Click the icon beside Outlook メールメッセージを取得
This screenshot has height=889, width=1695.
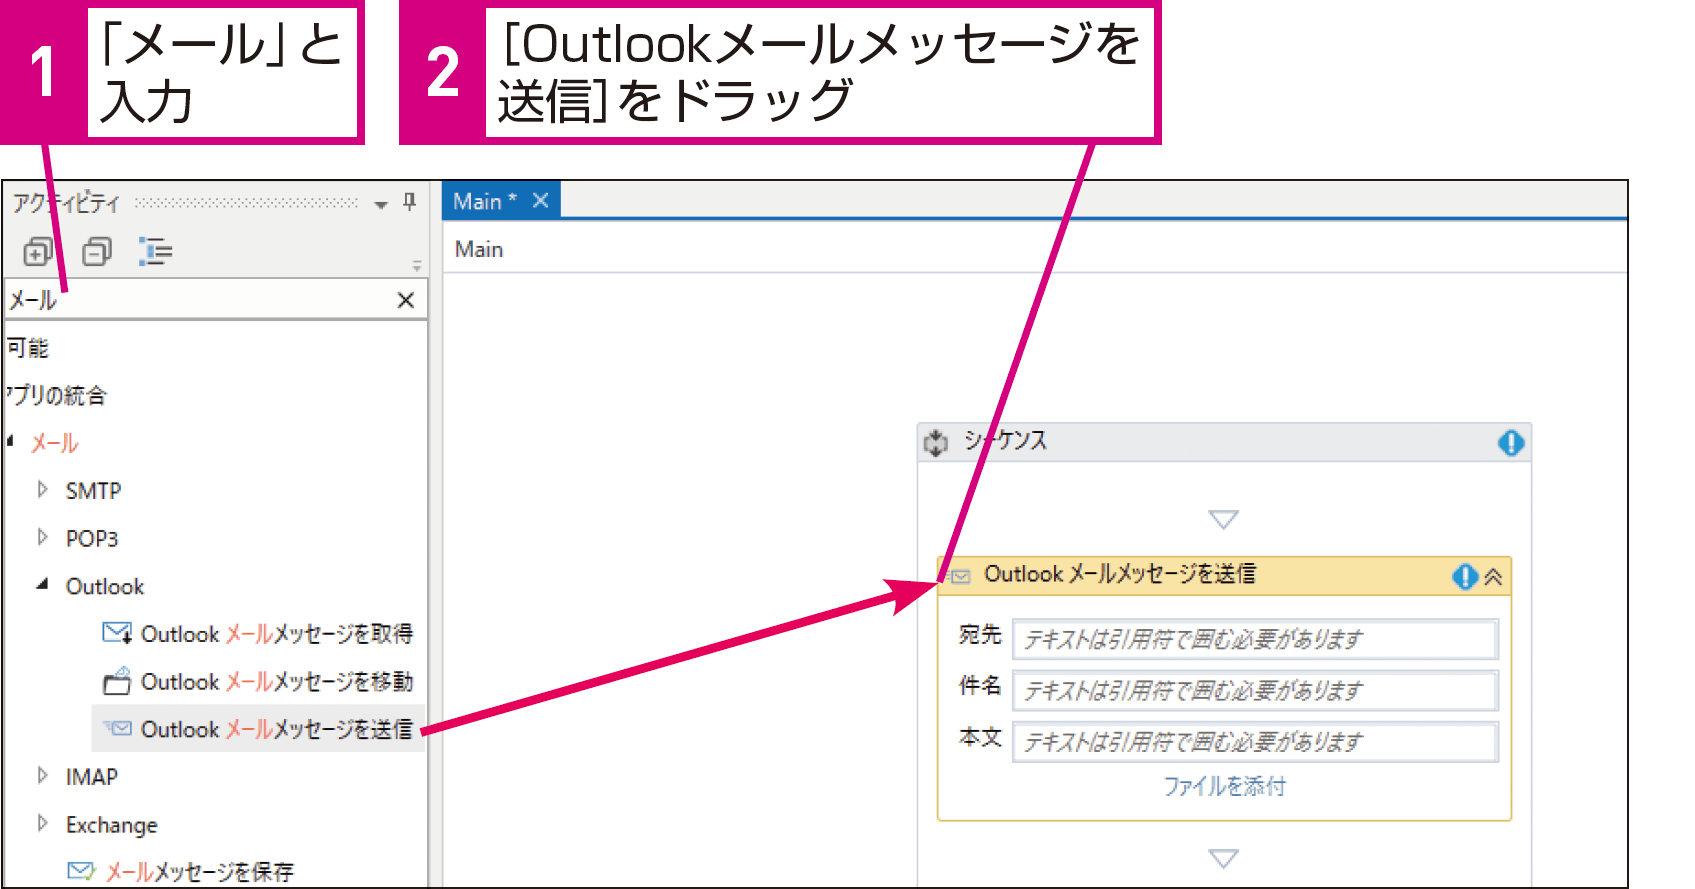tap(117, 633)
